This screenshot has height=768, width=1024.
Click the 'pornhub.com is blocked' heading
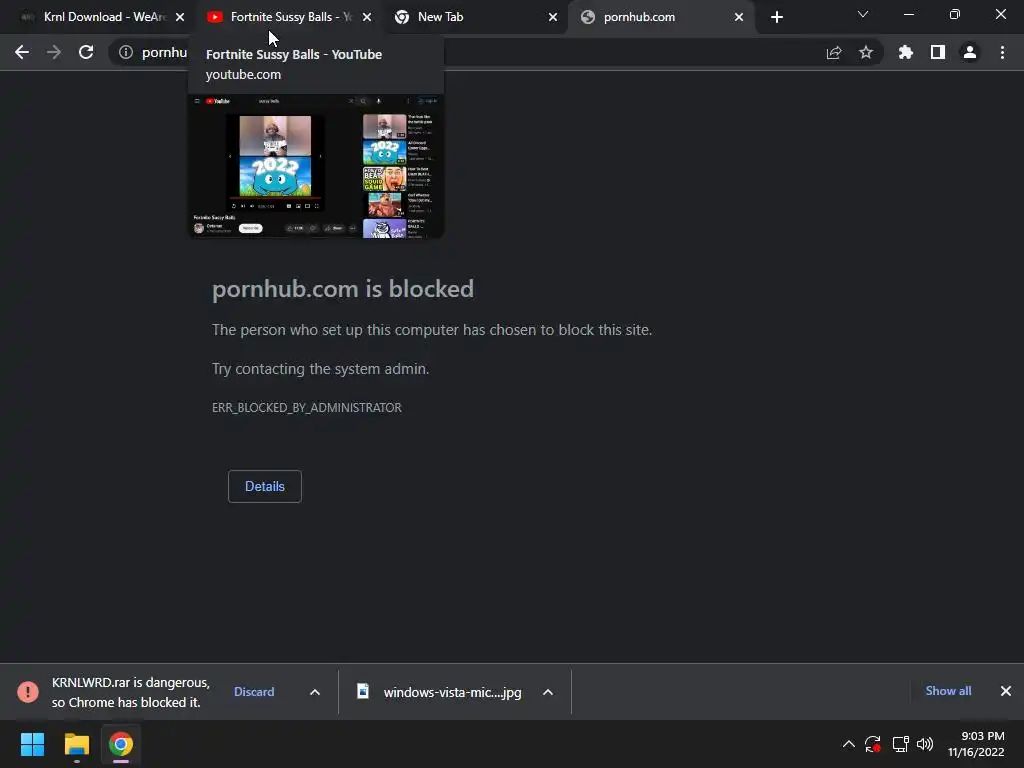pyautogui.click(x=343, y=289)
